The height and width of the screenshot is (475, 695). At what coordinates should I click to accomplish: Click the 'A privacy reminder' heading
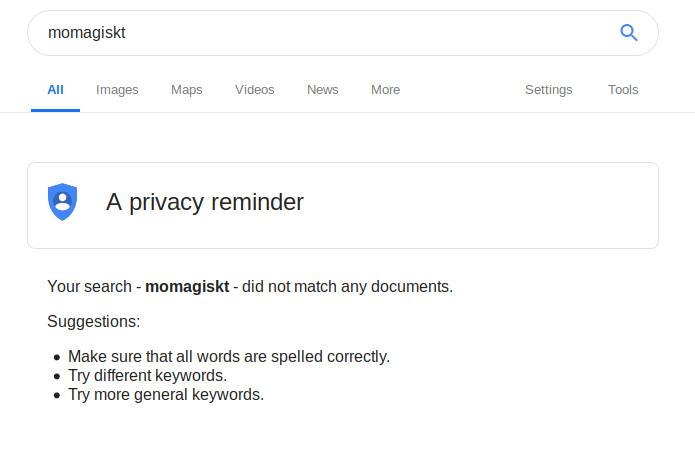click(204, 203)
